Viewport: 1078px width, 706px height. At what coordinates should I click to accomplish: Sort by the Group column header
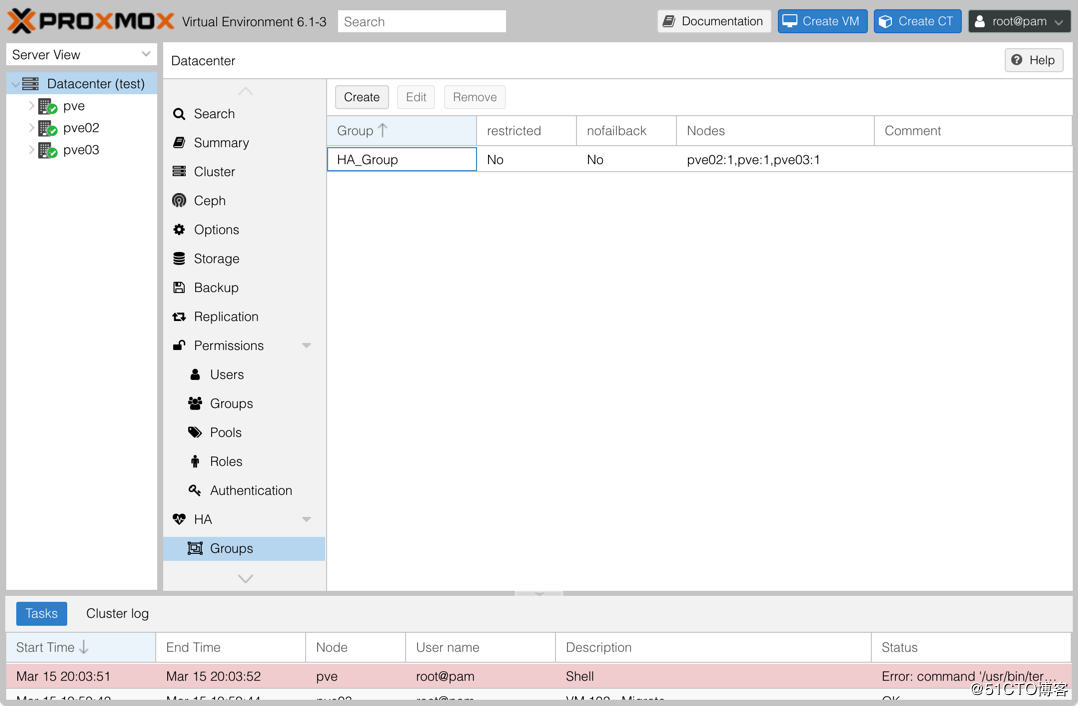402,131
